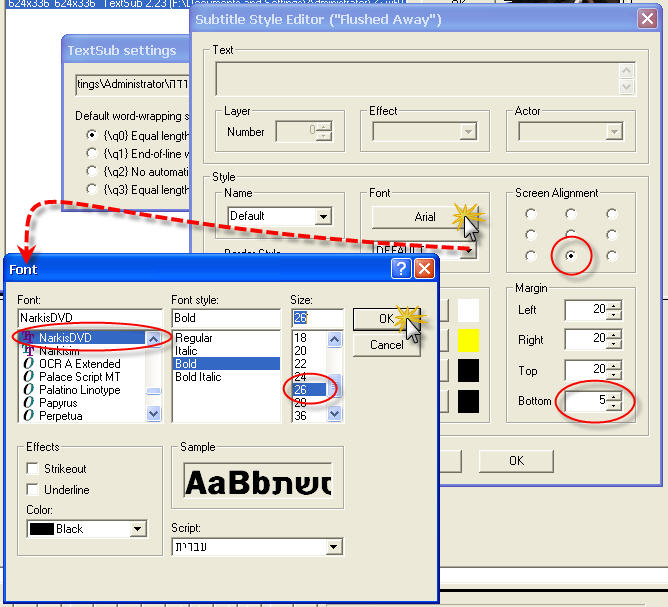Choose Papyrus font from the list
The width and height of the screenshot is (668, 607).
pyautogui.click(x=60, y=403)
